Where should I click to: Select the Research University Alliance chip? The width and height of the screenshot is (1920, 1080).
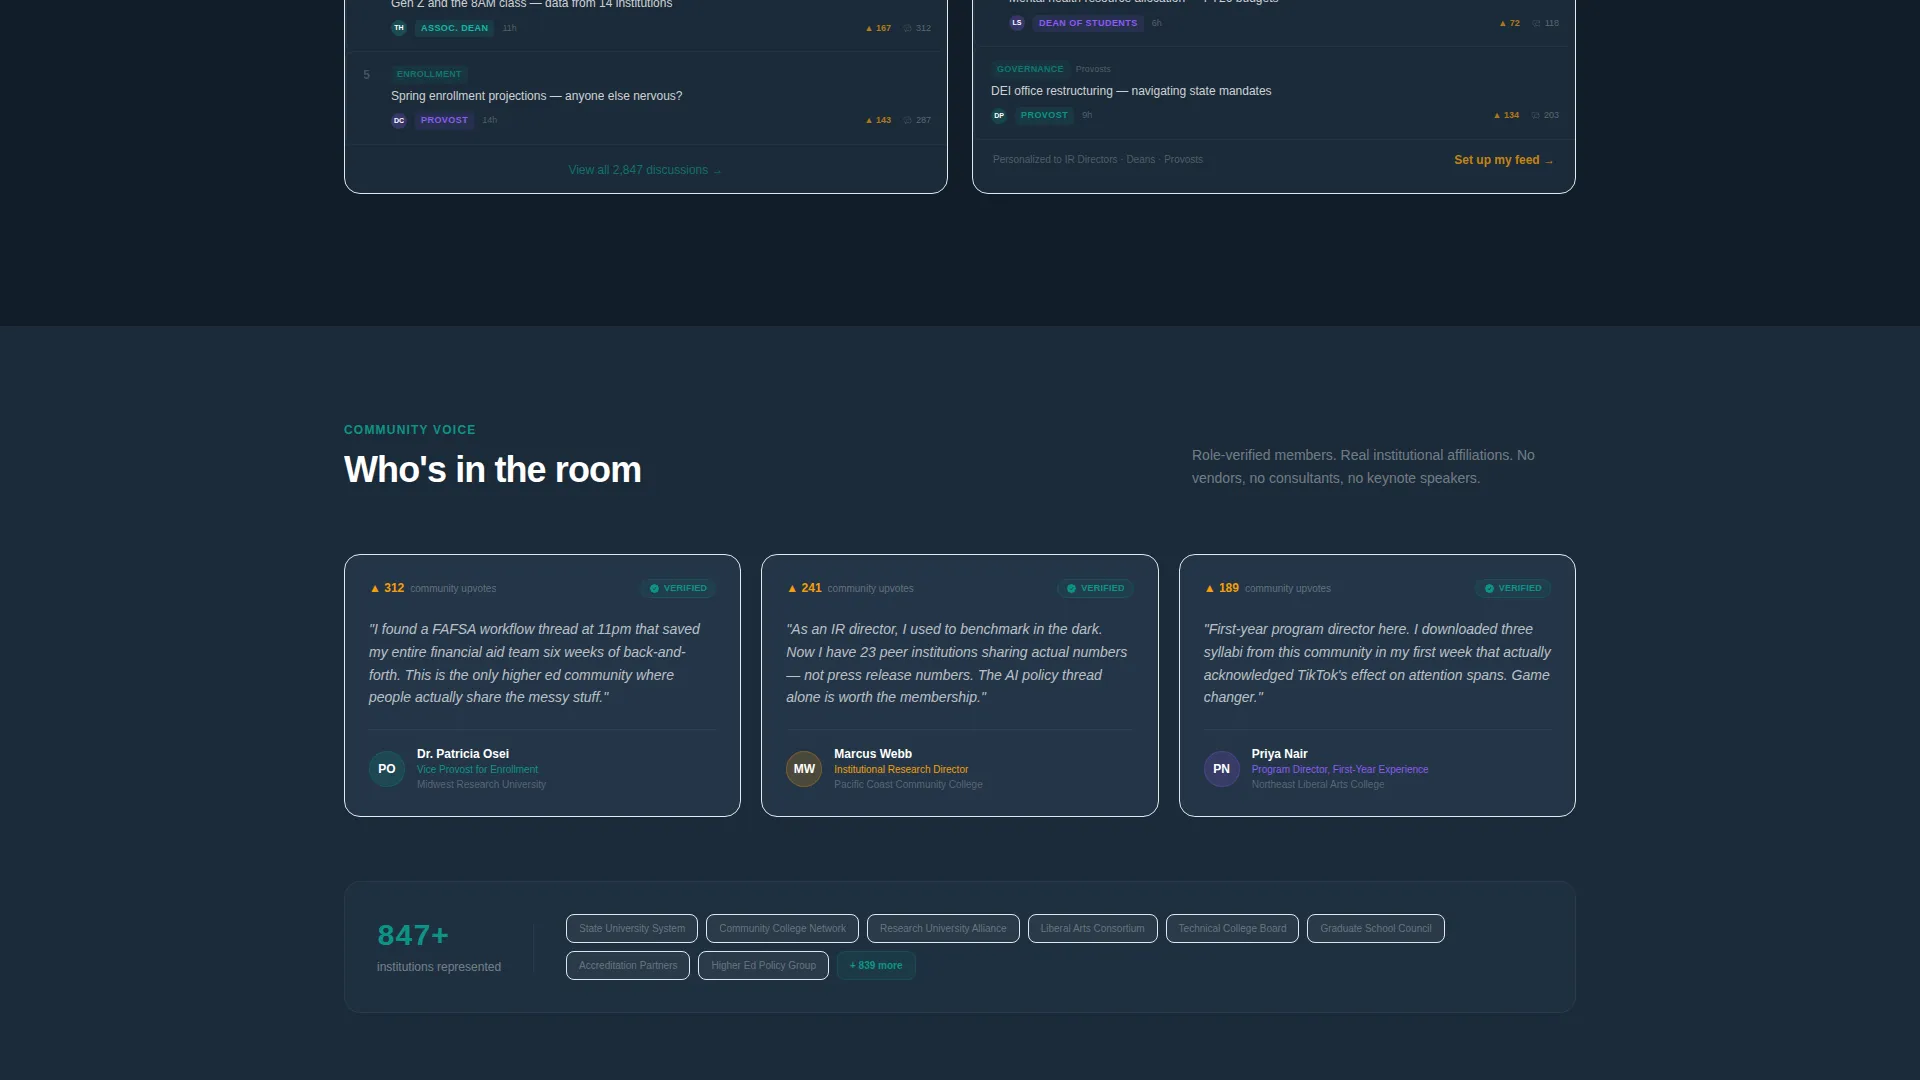point(943,928)
